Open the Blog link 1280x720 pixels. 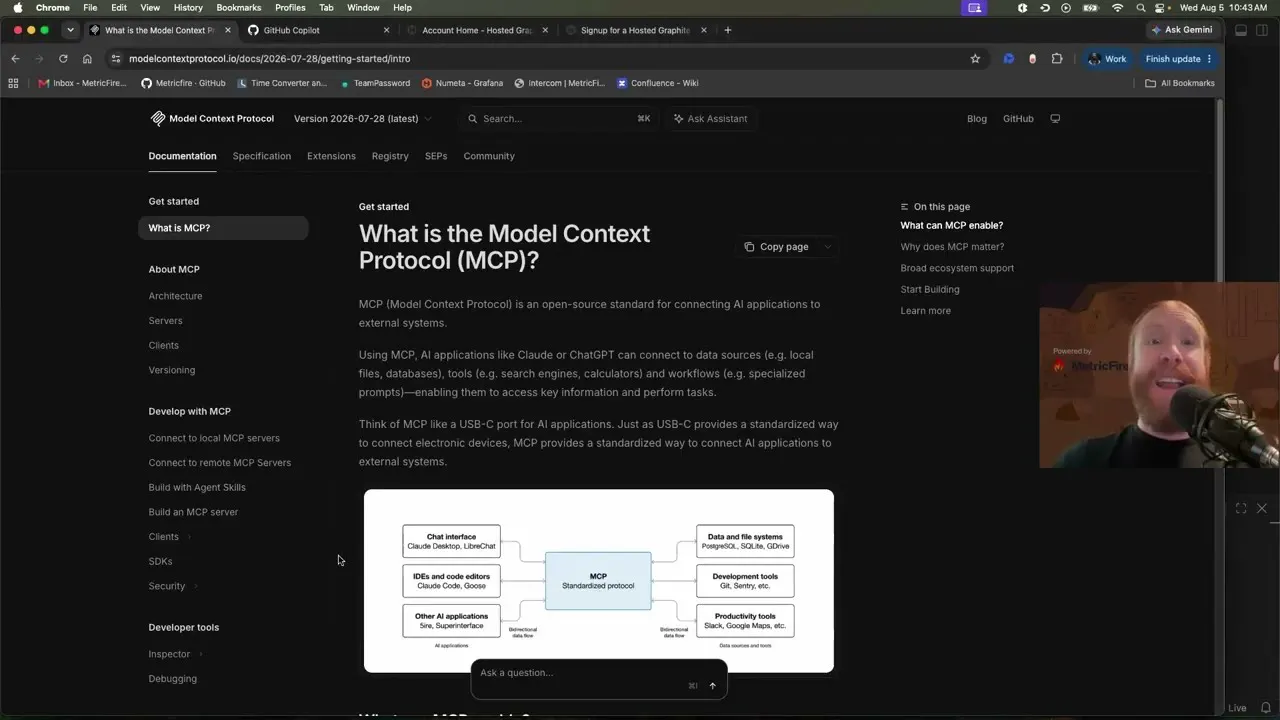977,118
